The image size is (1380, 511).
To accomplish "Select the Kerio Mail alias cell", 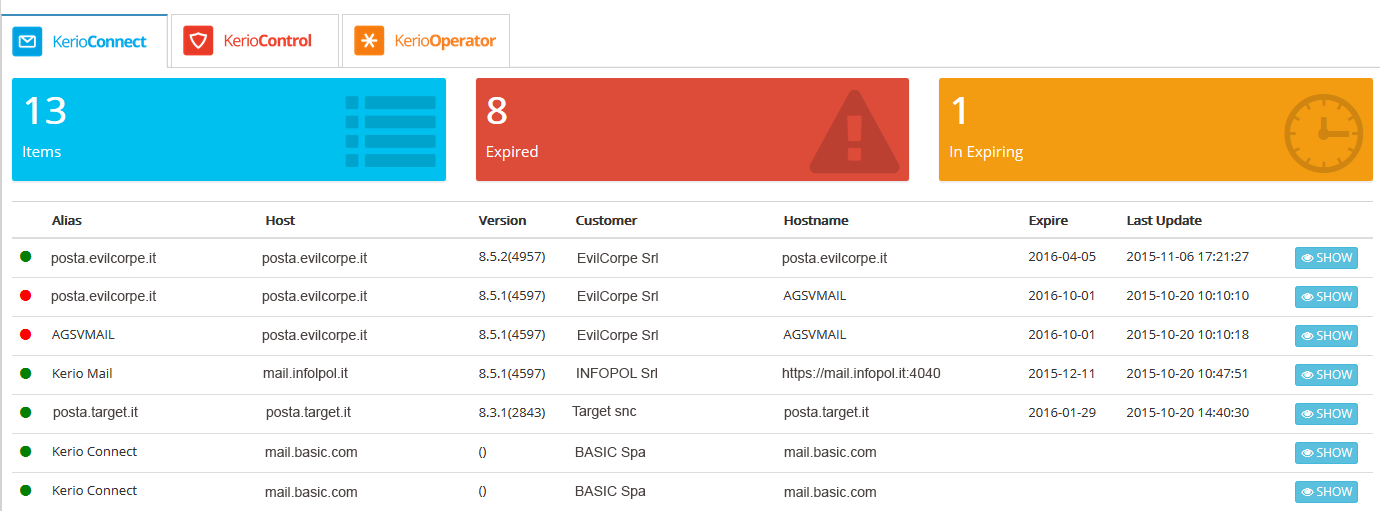I will [82, 373].
